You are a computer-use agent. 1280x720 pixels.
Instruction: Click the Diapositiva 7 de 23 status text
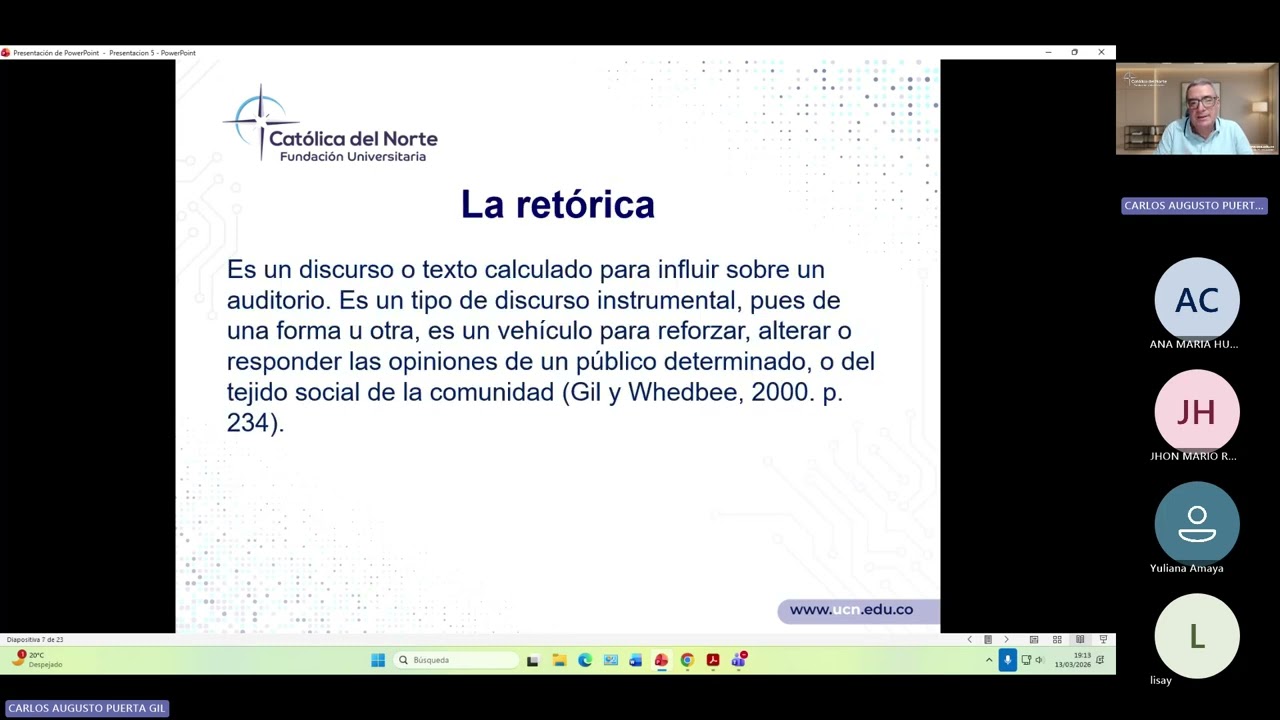point(35,640)
